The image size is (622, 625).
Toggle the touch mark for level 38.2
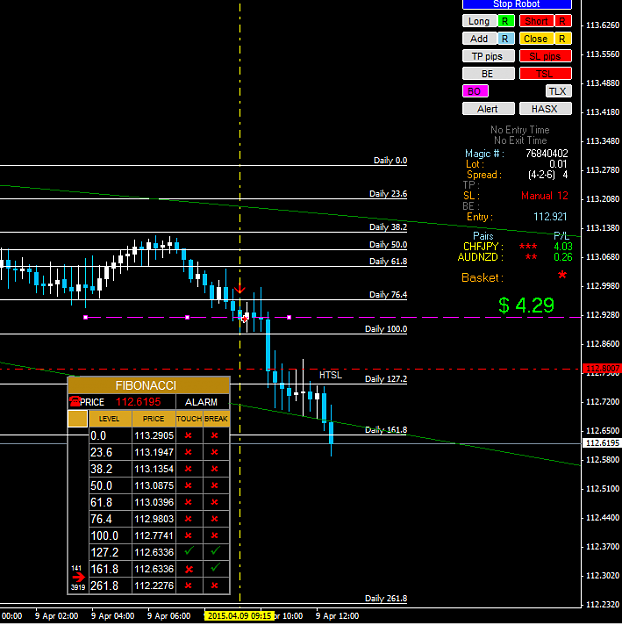tap(188, 469)
